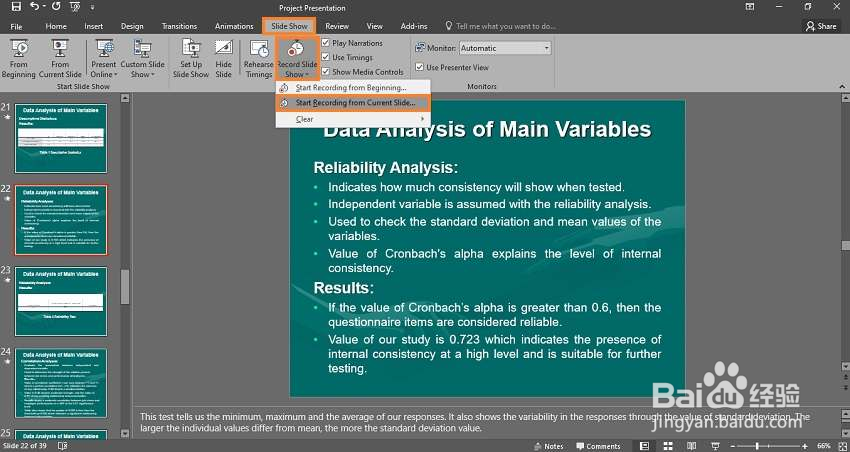Collapse the ribbon with the chevron arrow
The height and width of the screenshot is (452, 850).
tap(842, 86)
